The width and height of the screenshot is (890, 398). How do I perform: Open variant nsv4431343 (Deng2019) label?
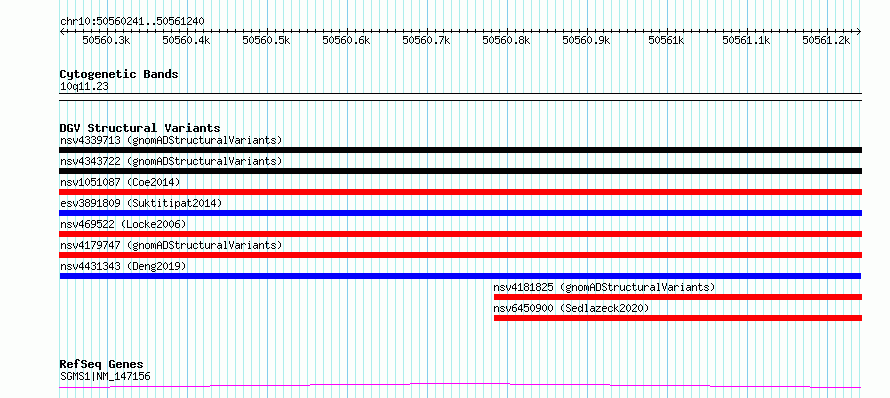(123, 266)
